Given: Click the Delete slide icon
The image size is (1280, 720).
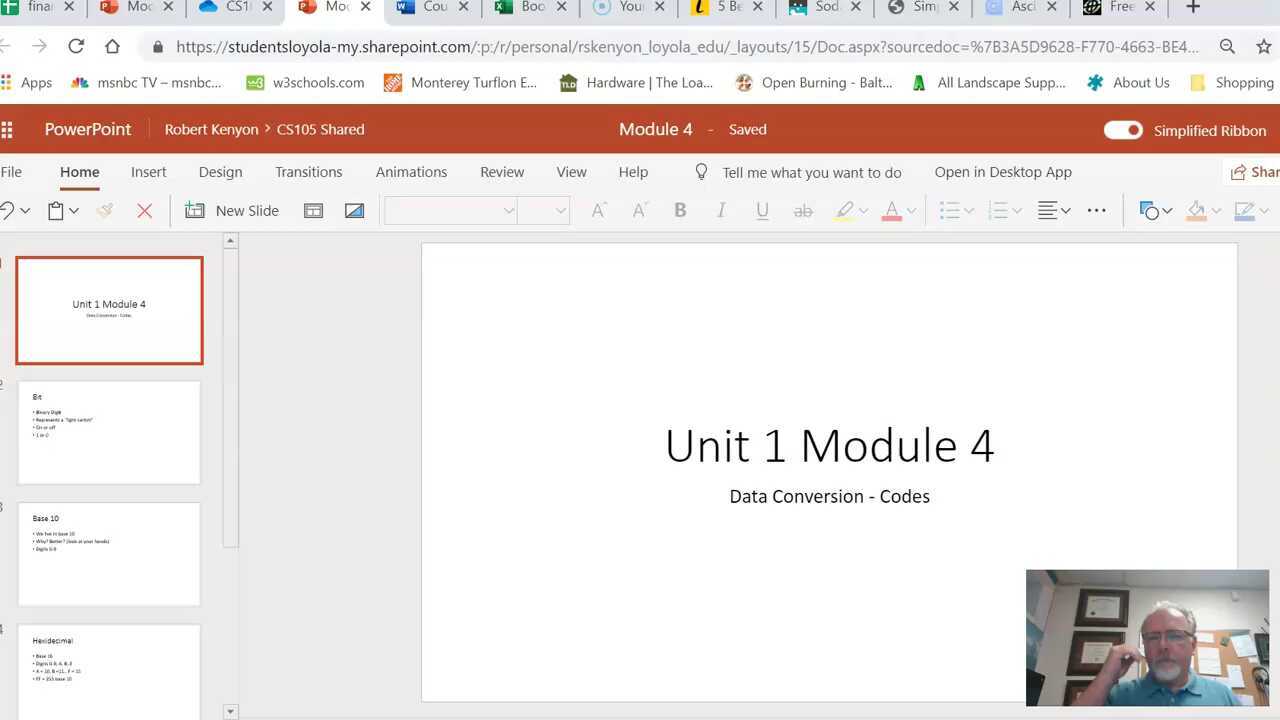Looking at the screenshot, I should tap(144, 210).
